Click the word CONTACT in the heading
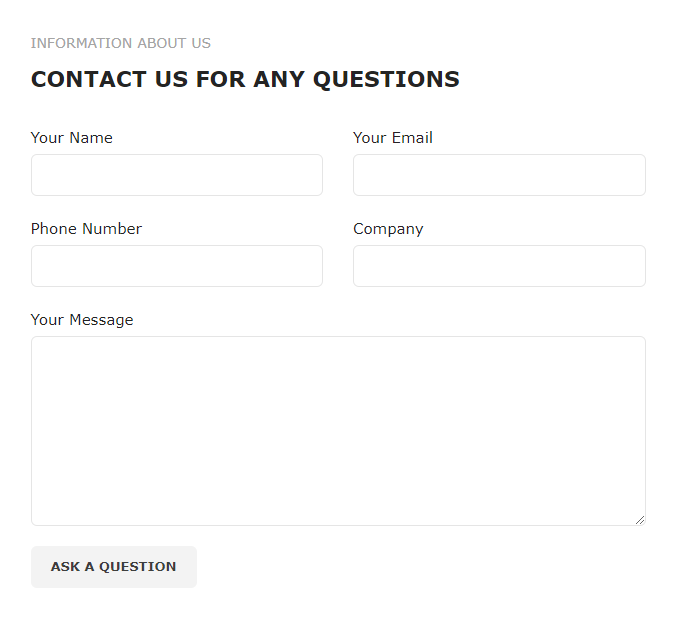This screenshot has width=689, height=626. 88,80
